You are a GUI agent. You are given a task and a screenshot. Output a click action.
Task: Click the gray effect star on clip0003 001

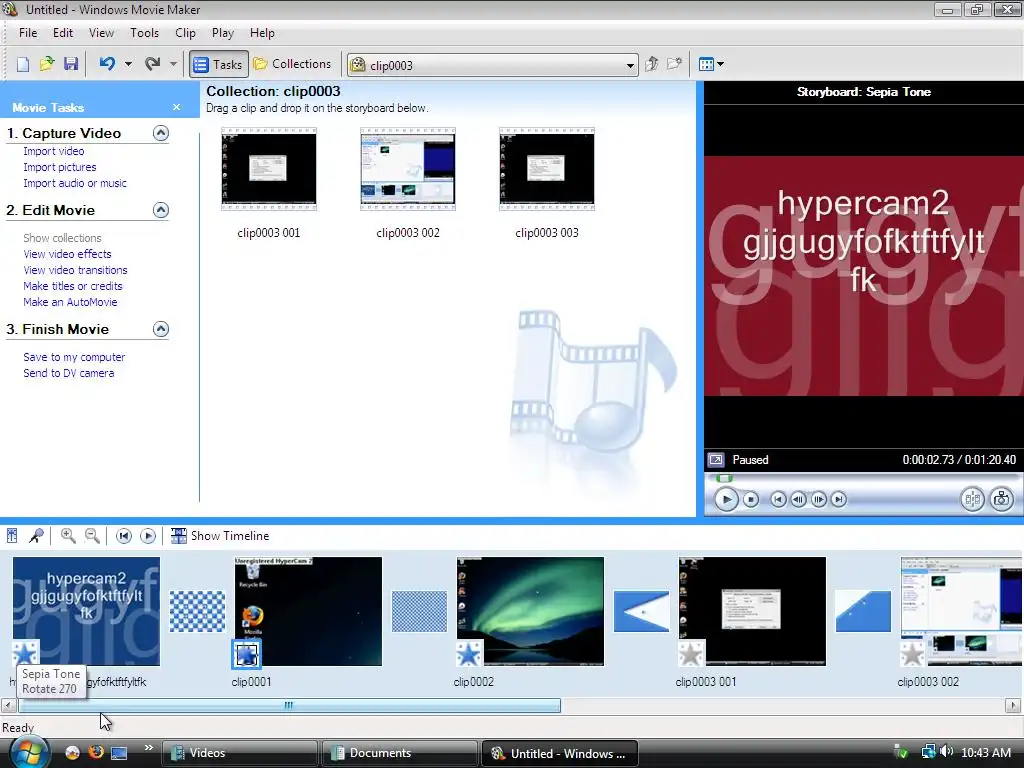690,654
